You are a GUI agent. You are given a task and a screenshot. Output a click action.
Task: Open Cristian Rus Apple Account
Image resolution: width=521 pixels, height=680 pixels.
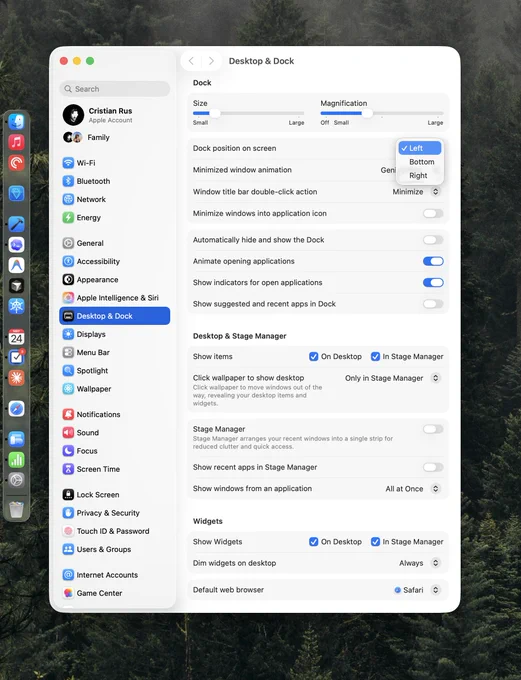tap(115, 115)
